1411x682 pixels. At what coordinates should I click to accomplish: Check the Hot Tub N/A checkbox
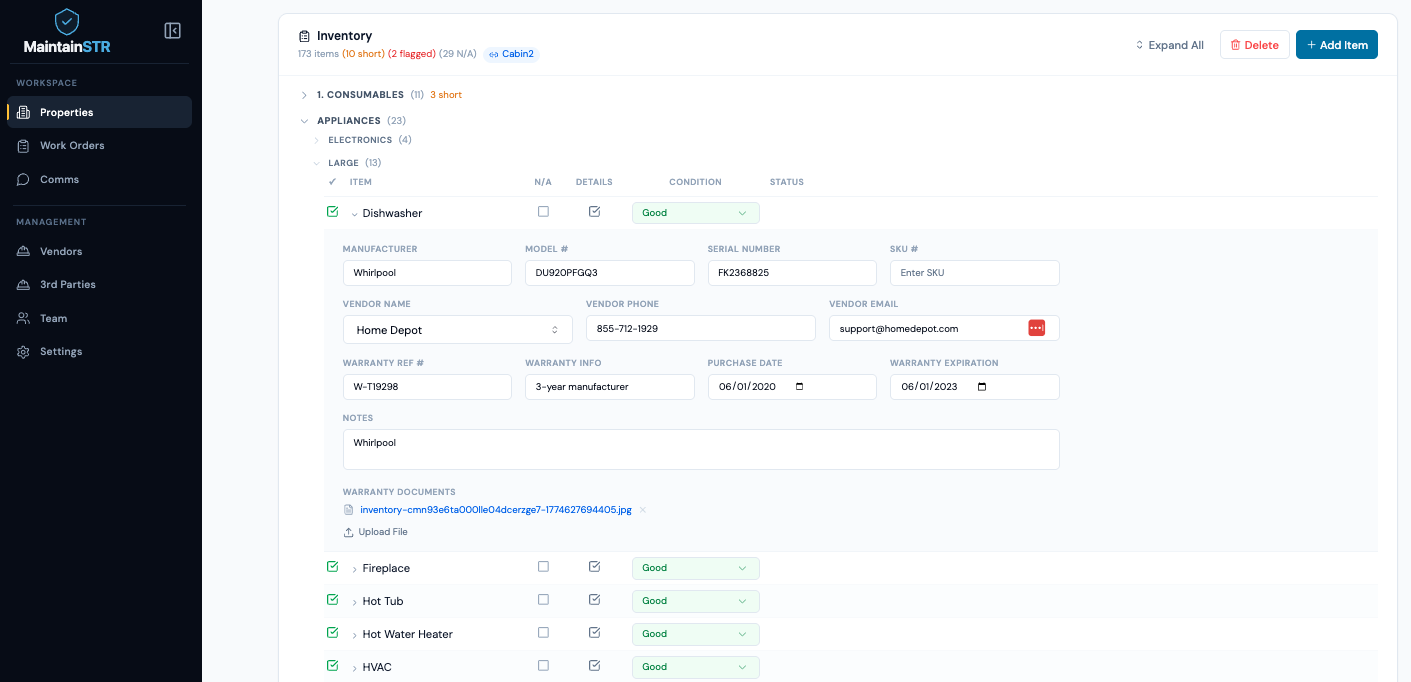pos(543,600)
